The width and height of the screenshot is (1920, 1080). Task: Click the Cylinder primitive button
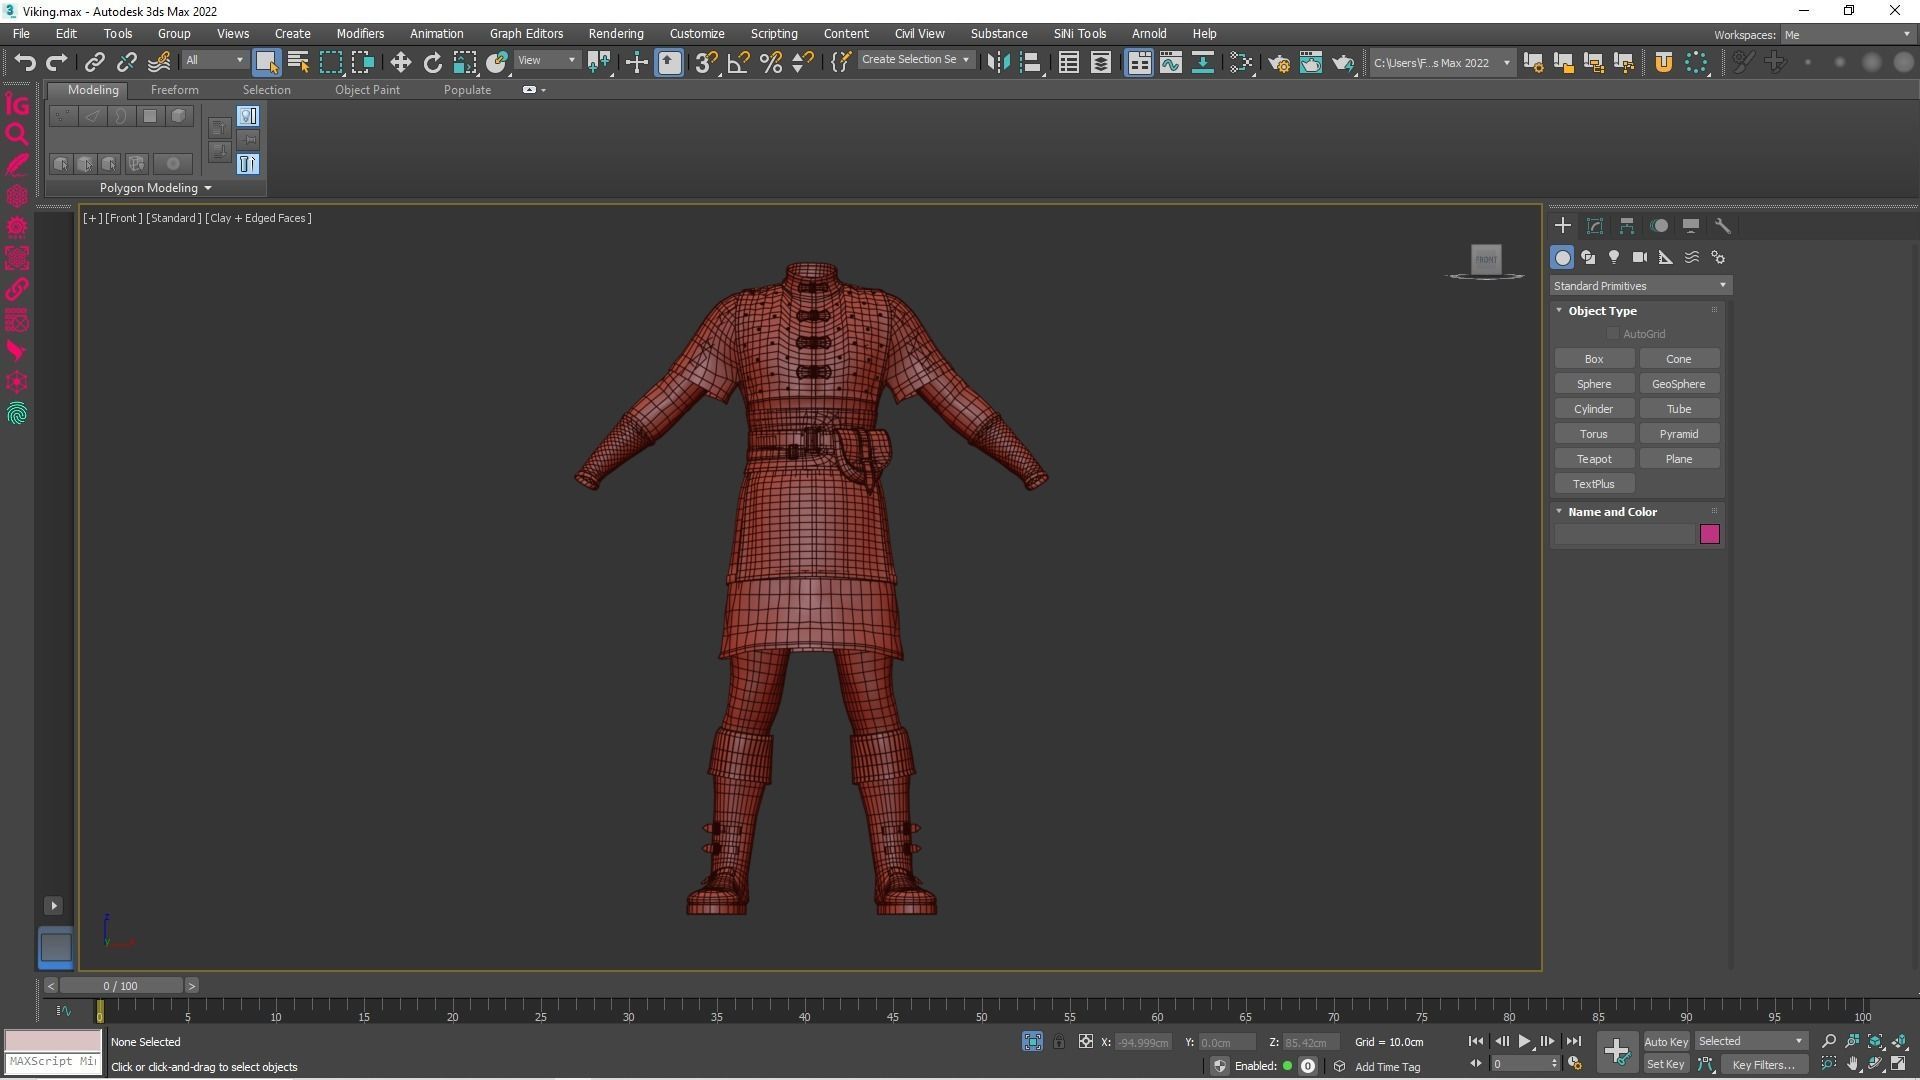[x=1594, y=409]
